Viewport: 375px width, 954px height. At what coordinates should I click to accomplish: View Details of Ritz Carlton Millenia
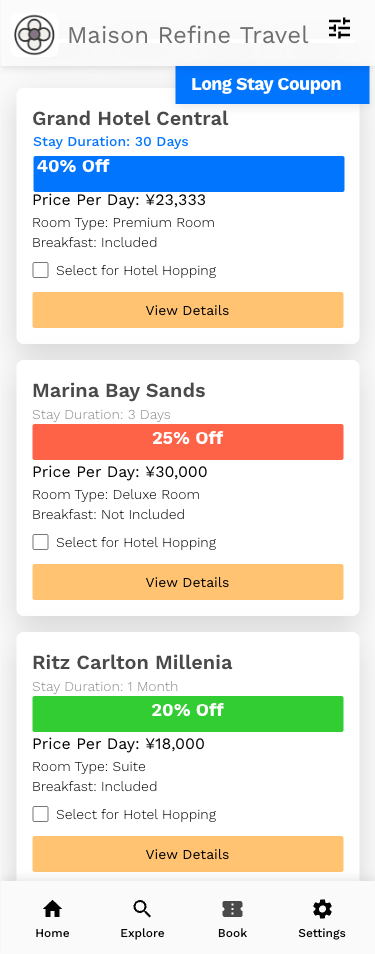click(x=188, y=854)
